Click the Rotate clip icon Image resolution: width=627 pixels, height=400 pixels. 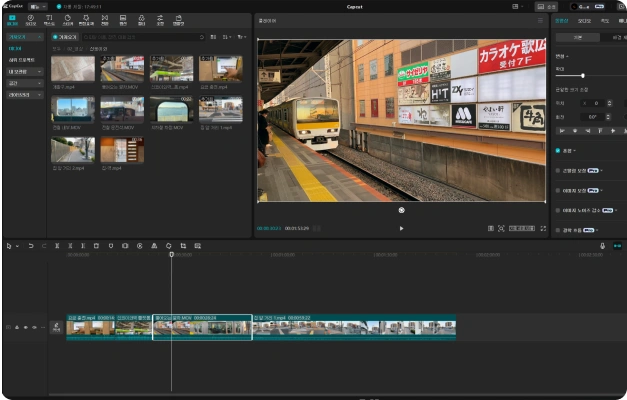[168, 246]
